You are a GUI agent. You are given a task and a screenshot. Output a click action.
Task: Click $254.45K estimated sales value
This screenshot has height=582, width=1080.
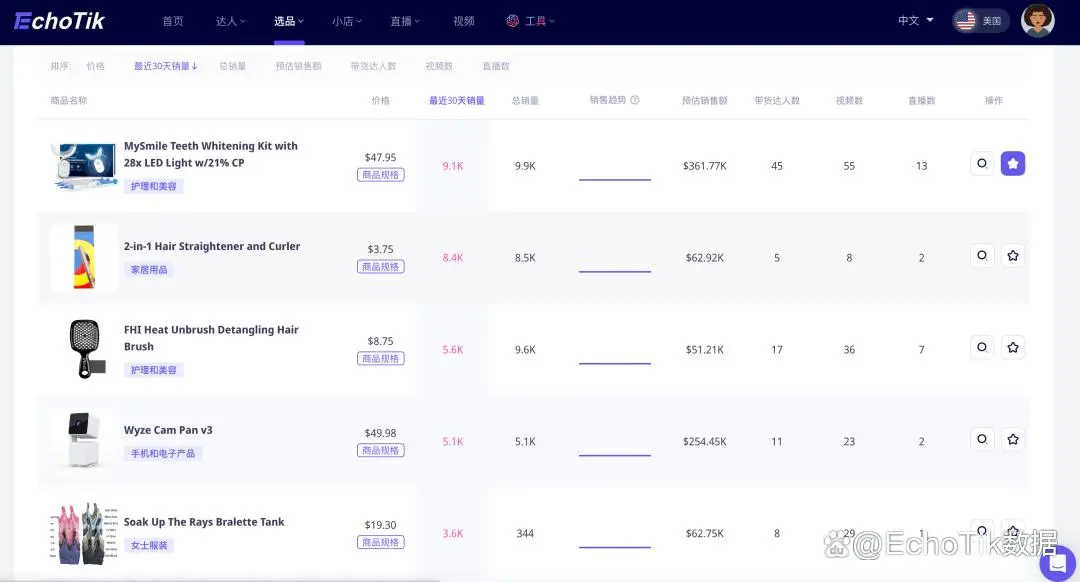[x=705, y=441]
